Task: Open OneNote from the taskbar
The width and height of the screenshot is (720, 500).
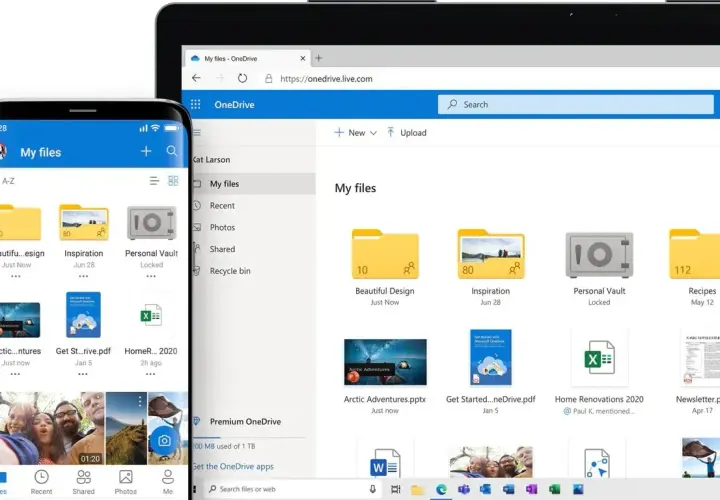Action: pos(531,489)
